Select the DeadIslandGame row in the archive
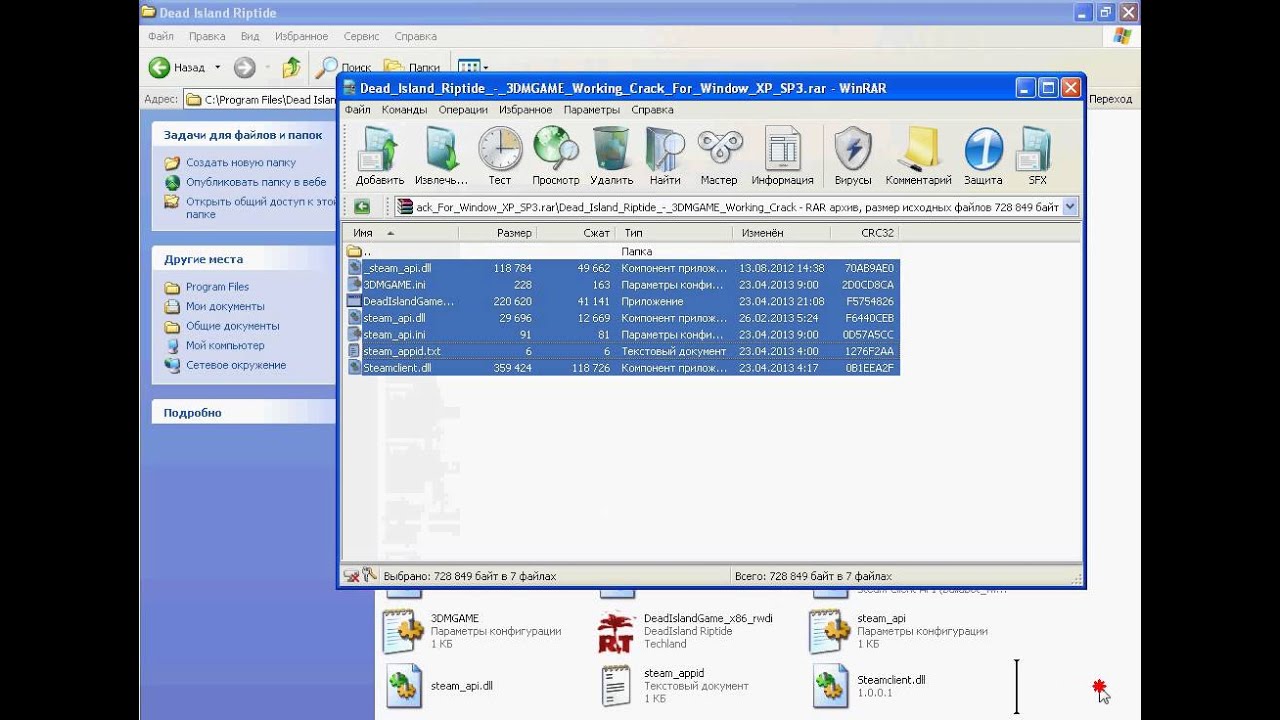The height and width of the screenshot is (720, 1280). (x=621, y=301)
